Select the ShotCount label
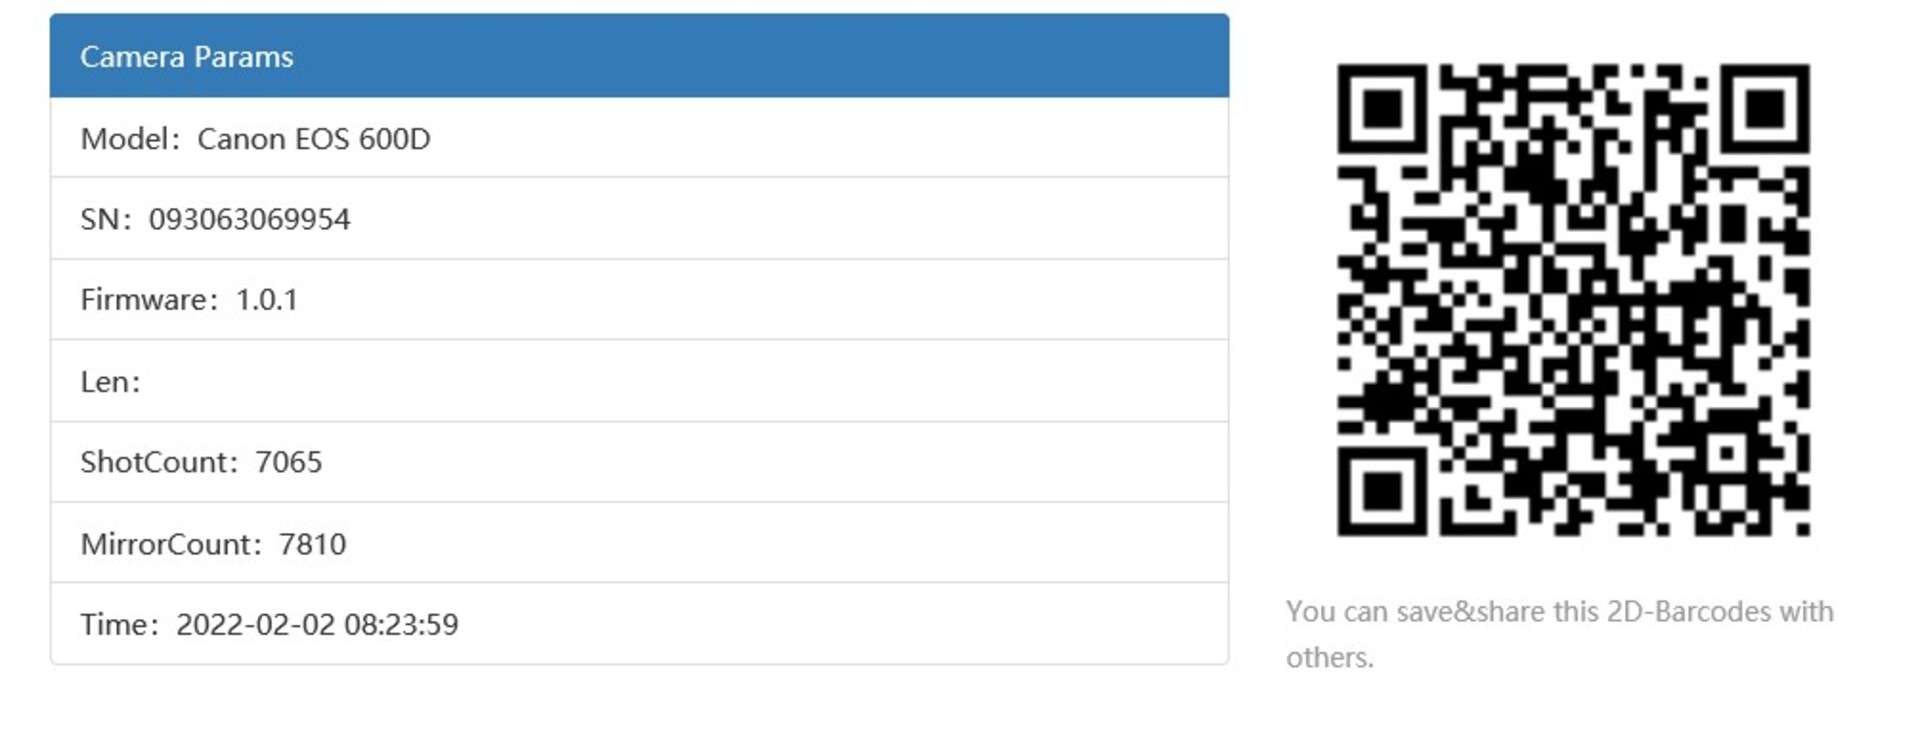 [155, 462]
